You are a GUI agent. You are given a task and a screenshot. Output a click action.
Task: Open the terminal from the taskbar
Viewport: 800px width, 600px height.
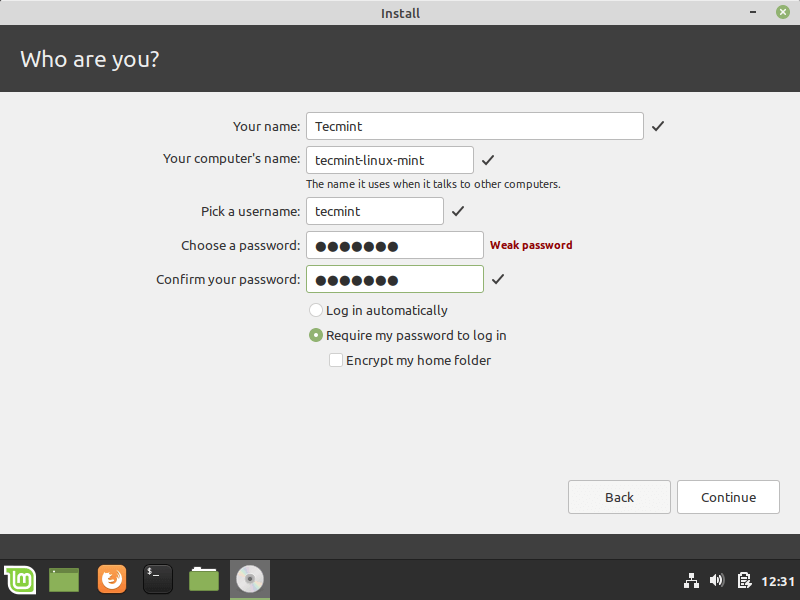pos(157,579)
